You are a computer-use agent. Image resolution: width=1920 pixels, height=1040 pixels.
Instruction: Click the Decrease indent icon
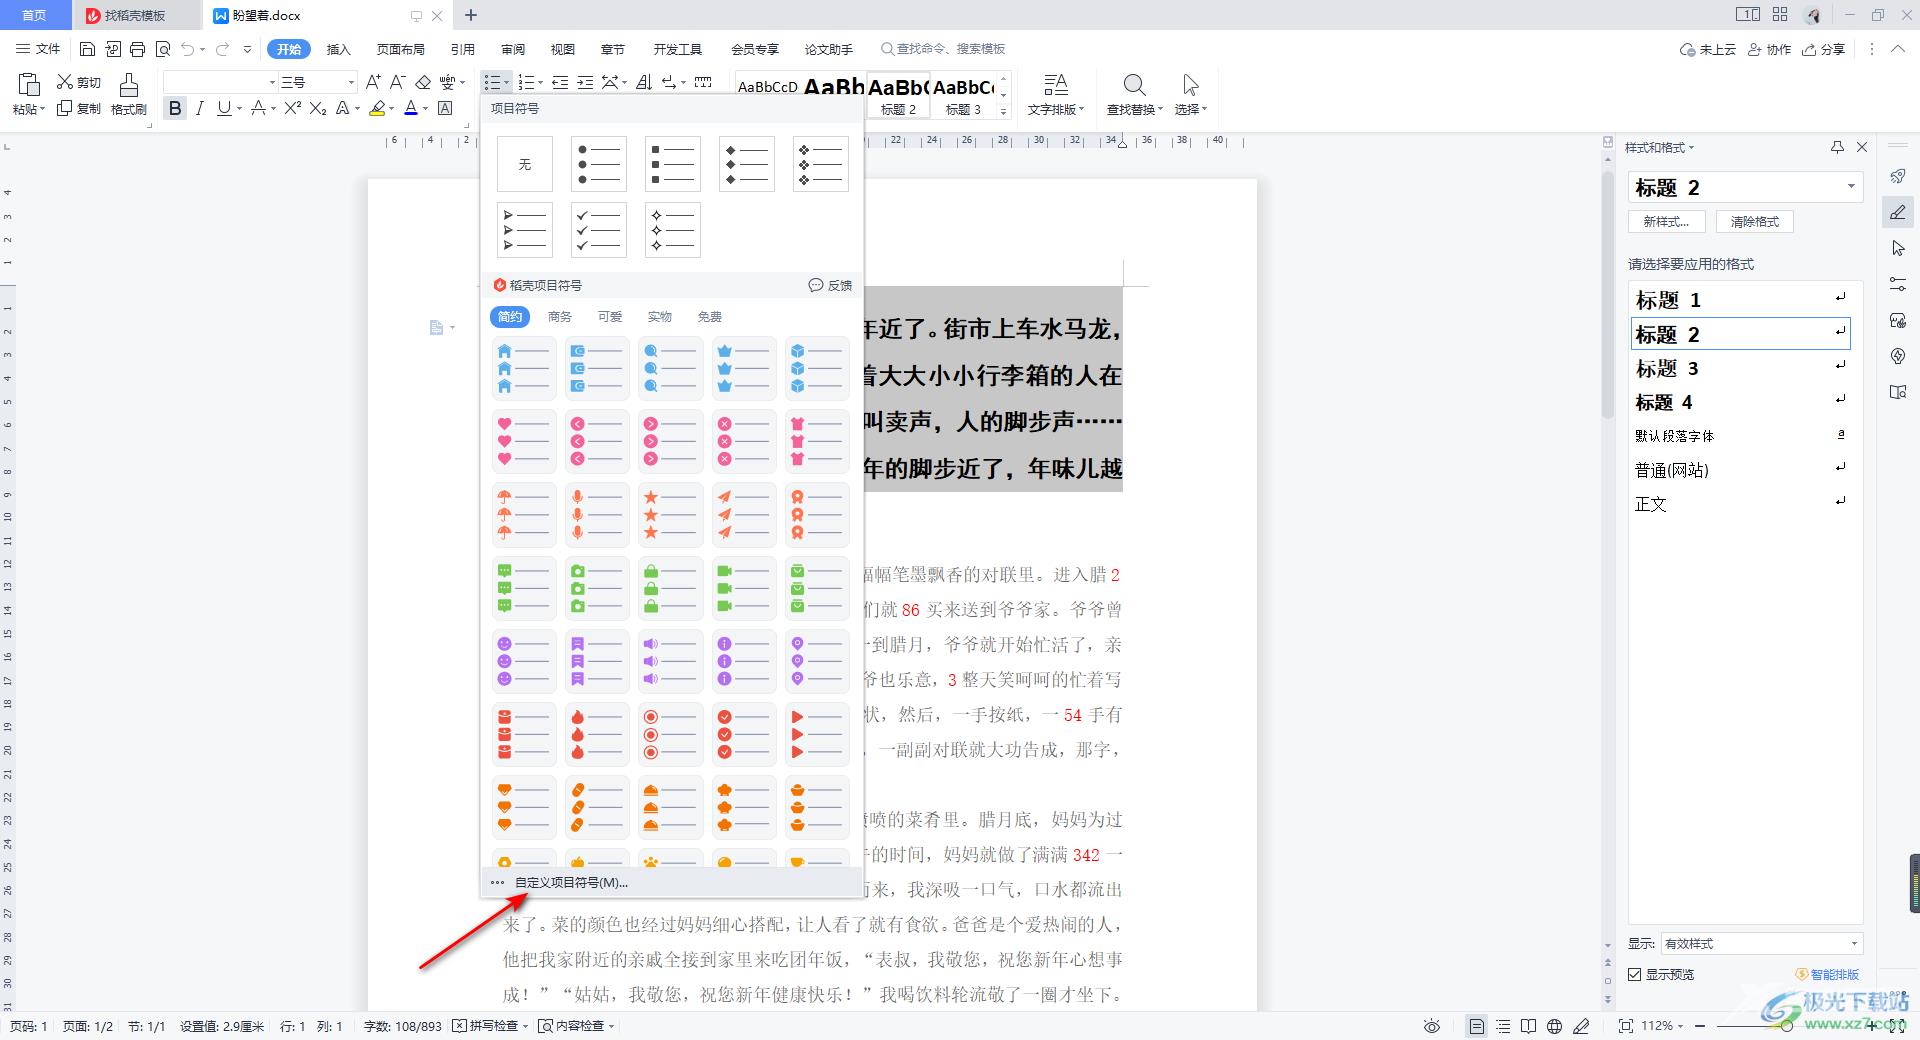point(560,82)
